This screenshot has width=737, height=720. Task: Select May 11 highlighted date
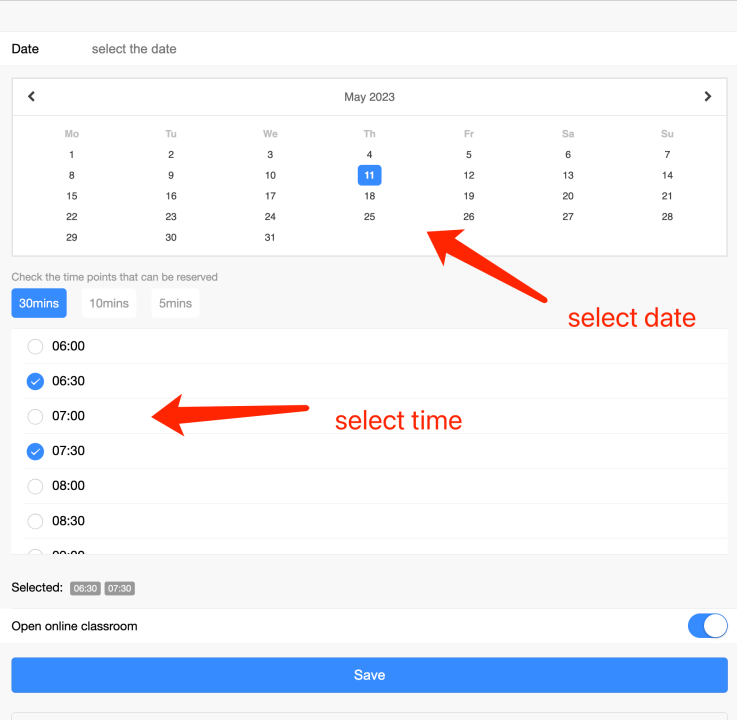point(369,175)
